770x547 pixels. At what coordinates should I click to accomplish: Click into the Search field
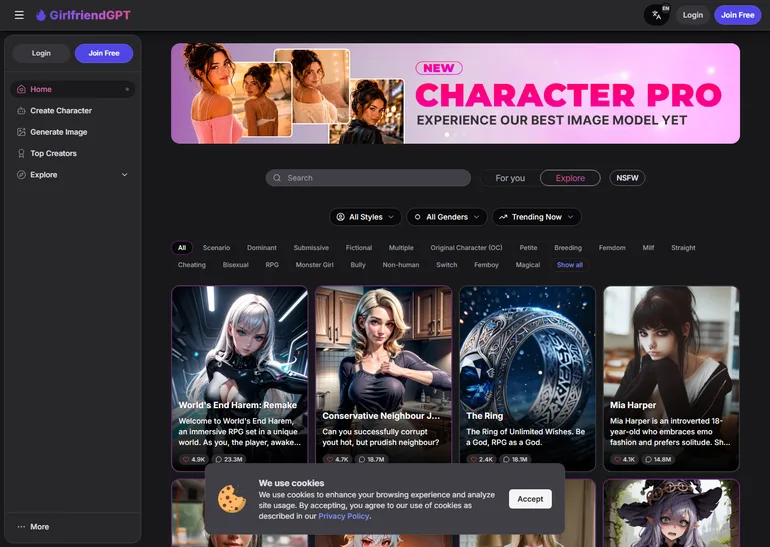(368, 178)
